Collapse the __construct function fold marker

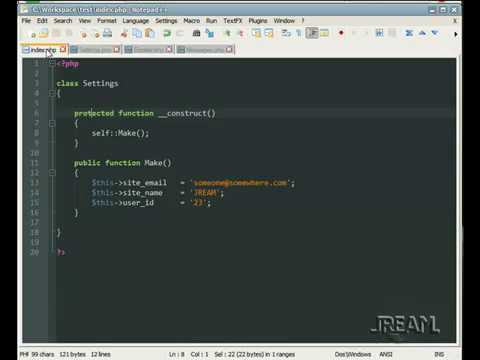52,124
